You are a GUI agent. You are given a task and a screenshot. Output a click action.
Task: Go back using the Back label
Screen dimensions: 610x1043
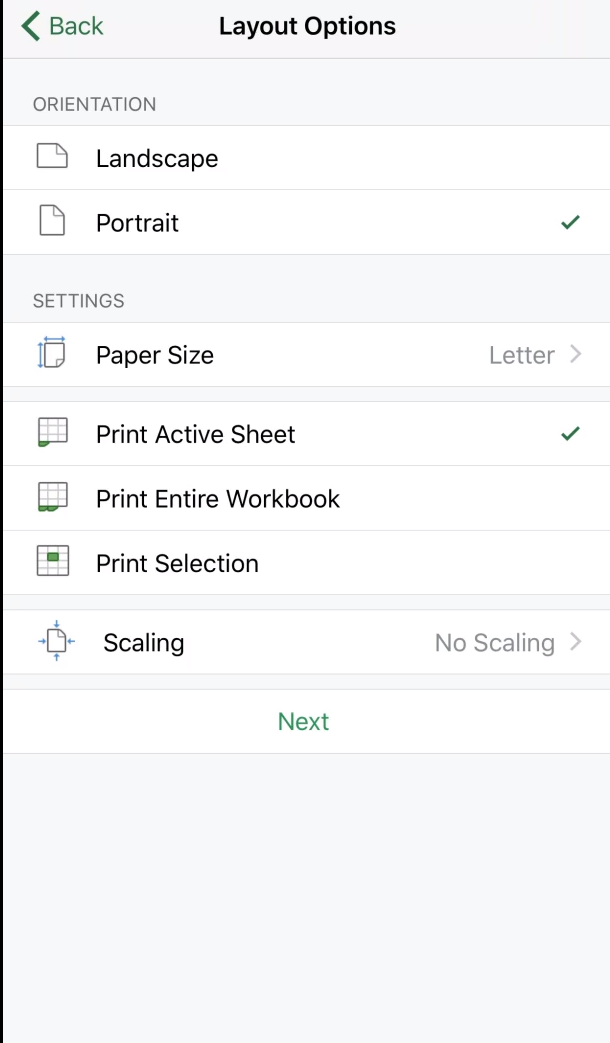[76, 26]
